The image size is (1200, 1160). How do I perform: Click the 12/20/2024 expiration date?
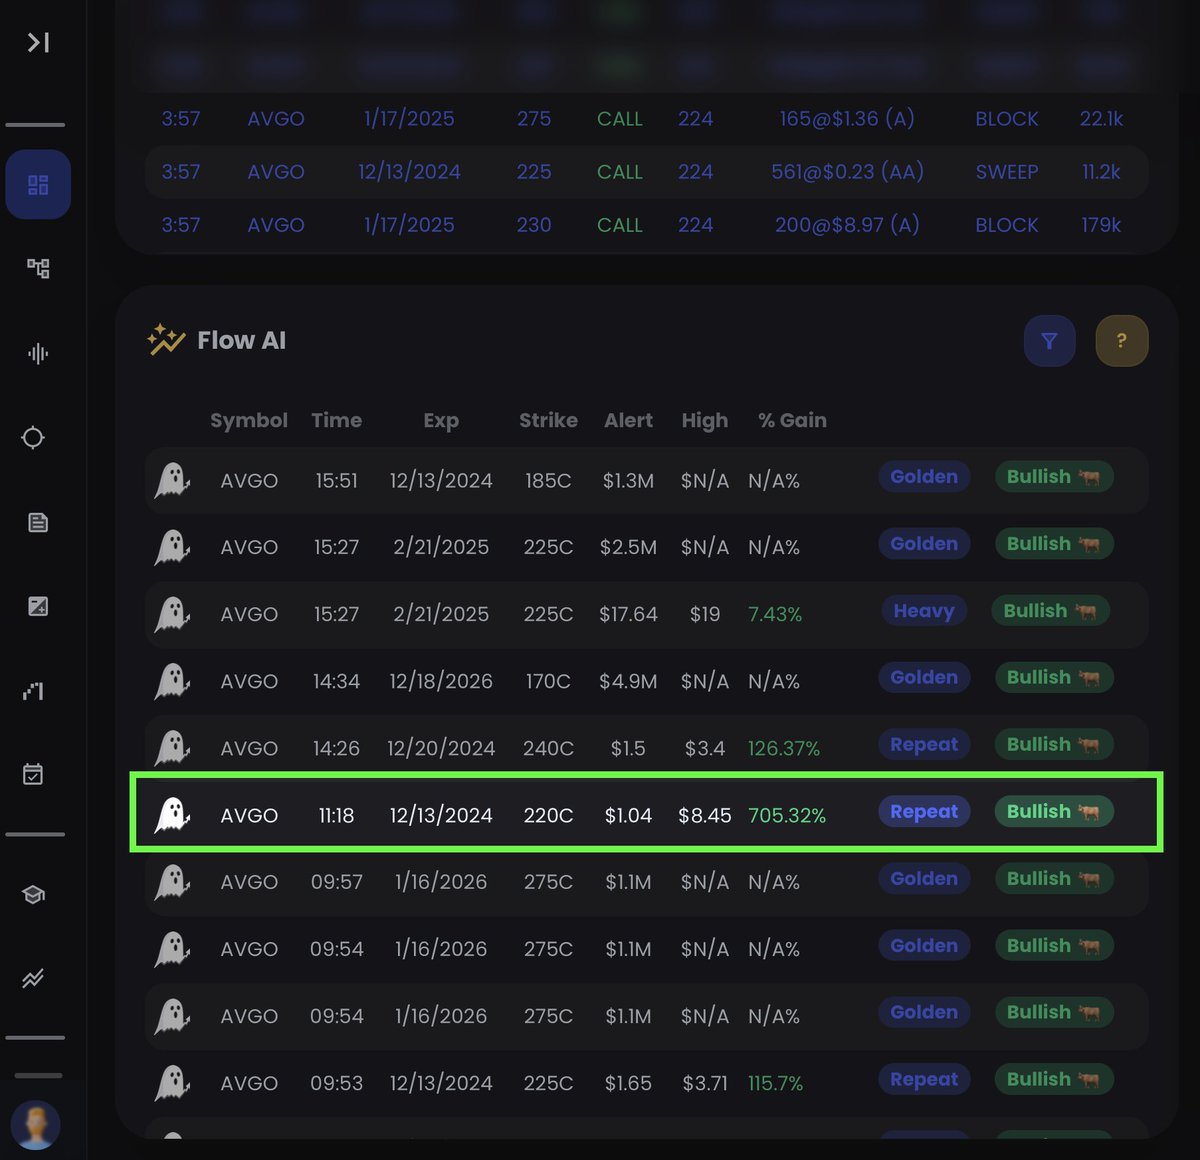click(441, 749)
